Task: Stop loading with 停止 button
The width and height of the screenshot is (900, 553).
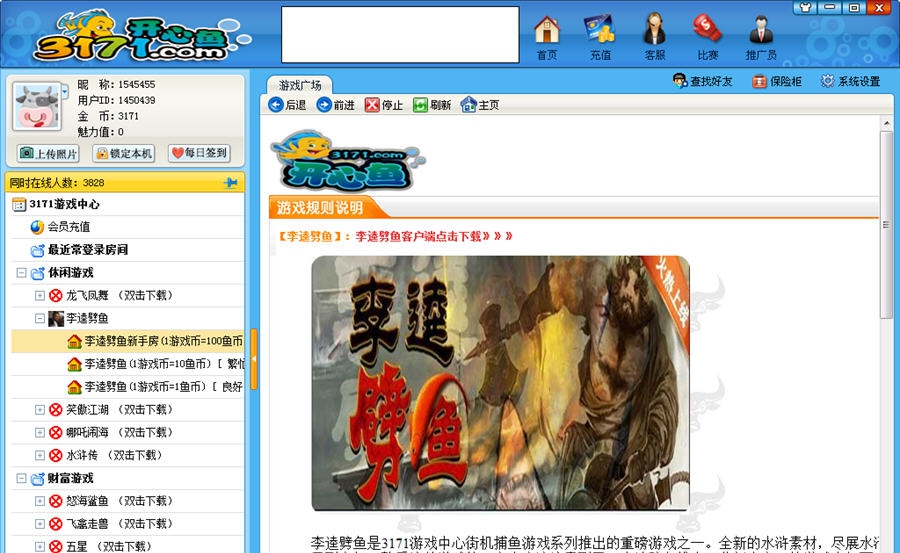Action: click(384, 105)
